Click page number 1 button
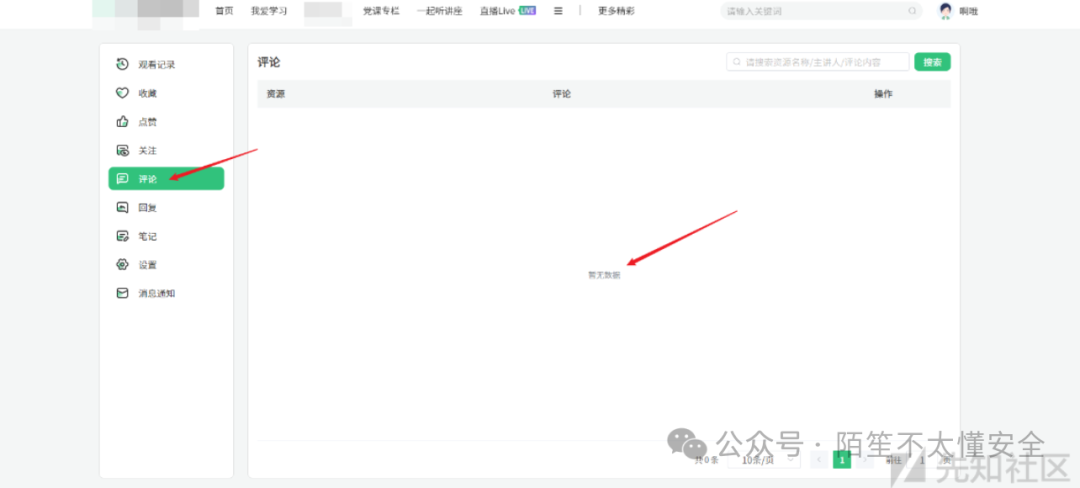The height and width of the screenshot is (488, 1080). (842, 460)
